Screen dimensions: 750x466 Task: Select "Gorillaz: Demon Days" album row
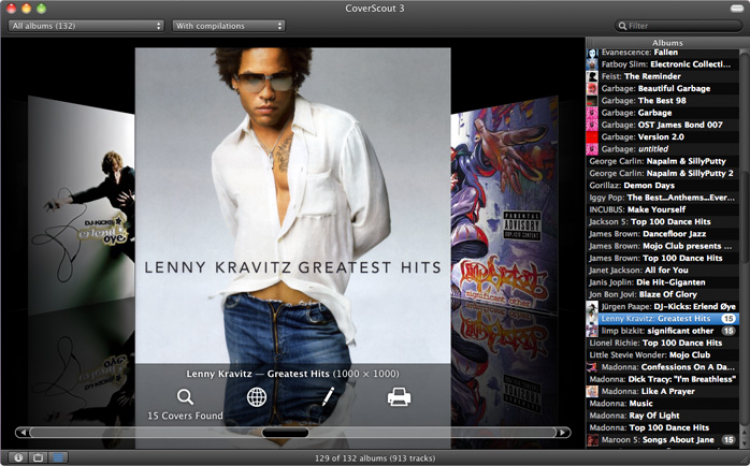646,185
